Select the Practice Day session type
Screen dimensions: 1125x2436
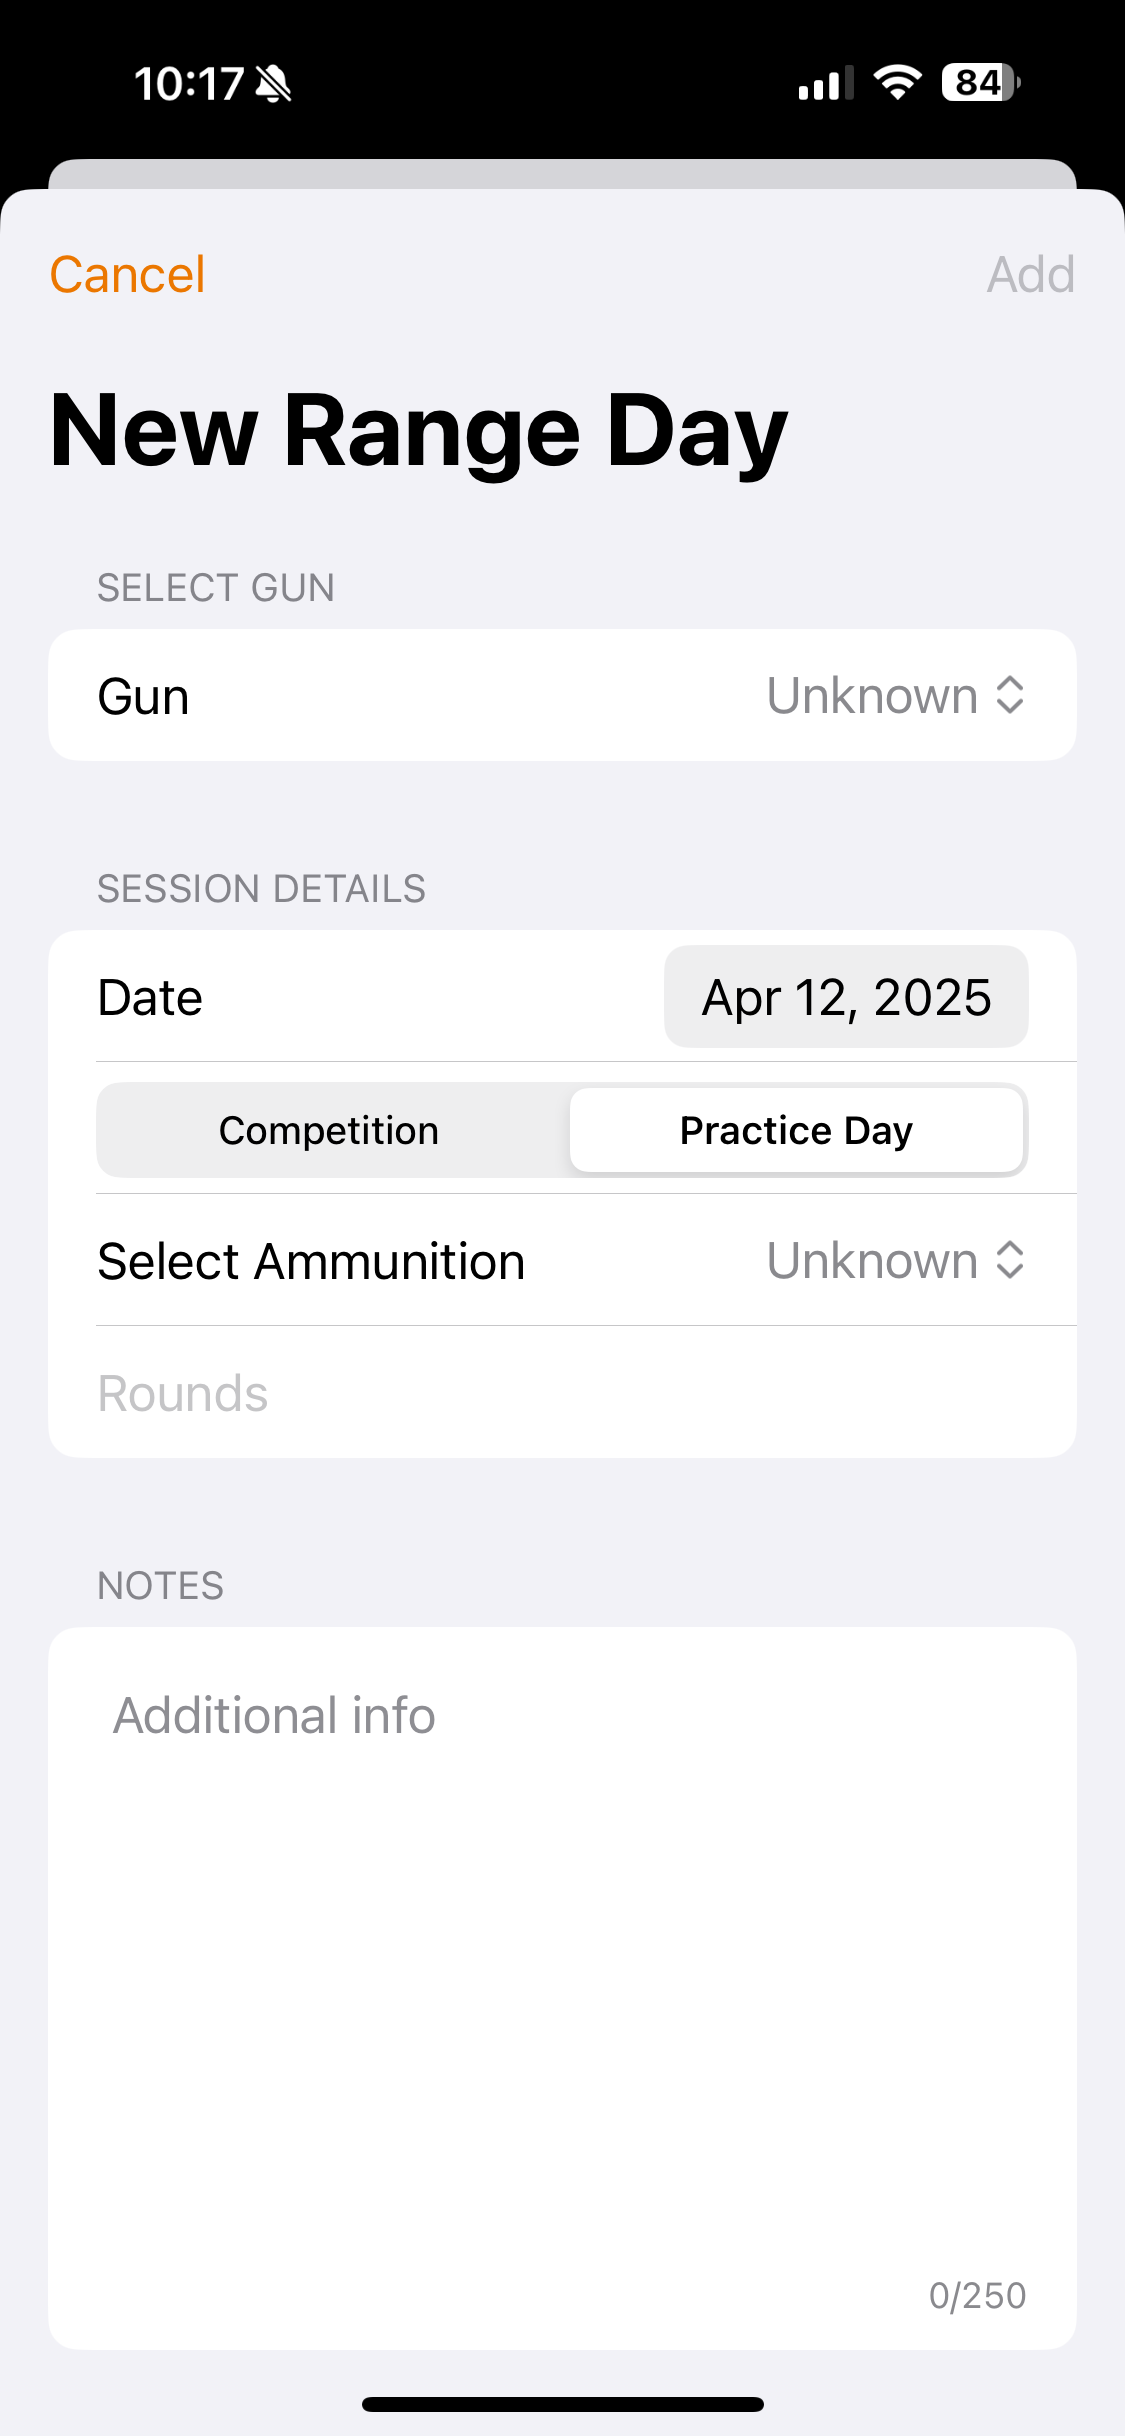point(796,1130)
